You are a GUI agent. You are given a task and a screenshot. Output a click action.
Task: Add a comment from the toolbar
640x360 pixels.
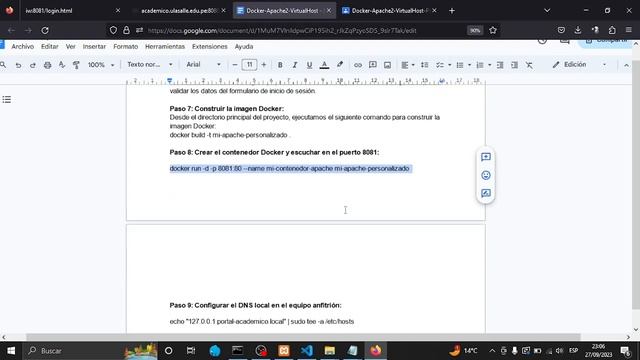373,65
